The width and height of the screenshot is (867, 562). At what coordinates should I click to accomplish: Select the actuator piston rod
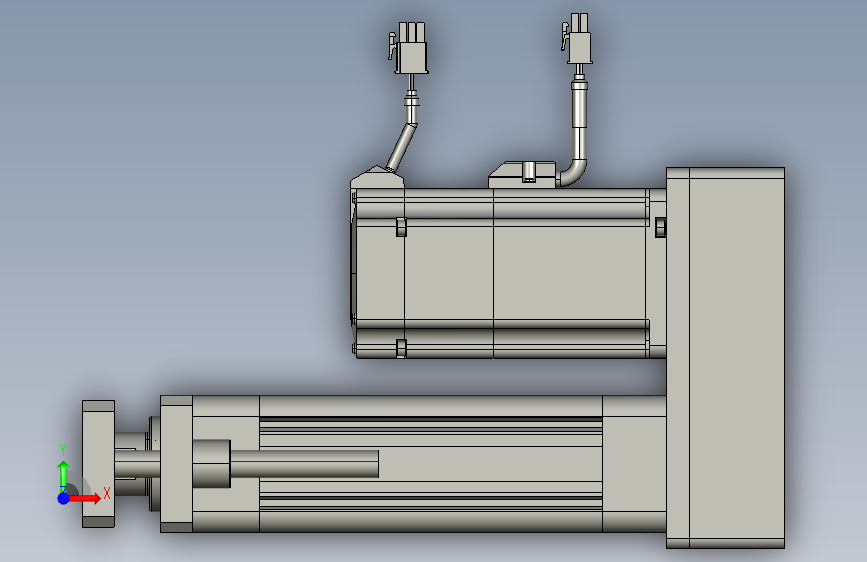point(304,464)
